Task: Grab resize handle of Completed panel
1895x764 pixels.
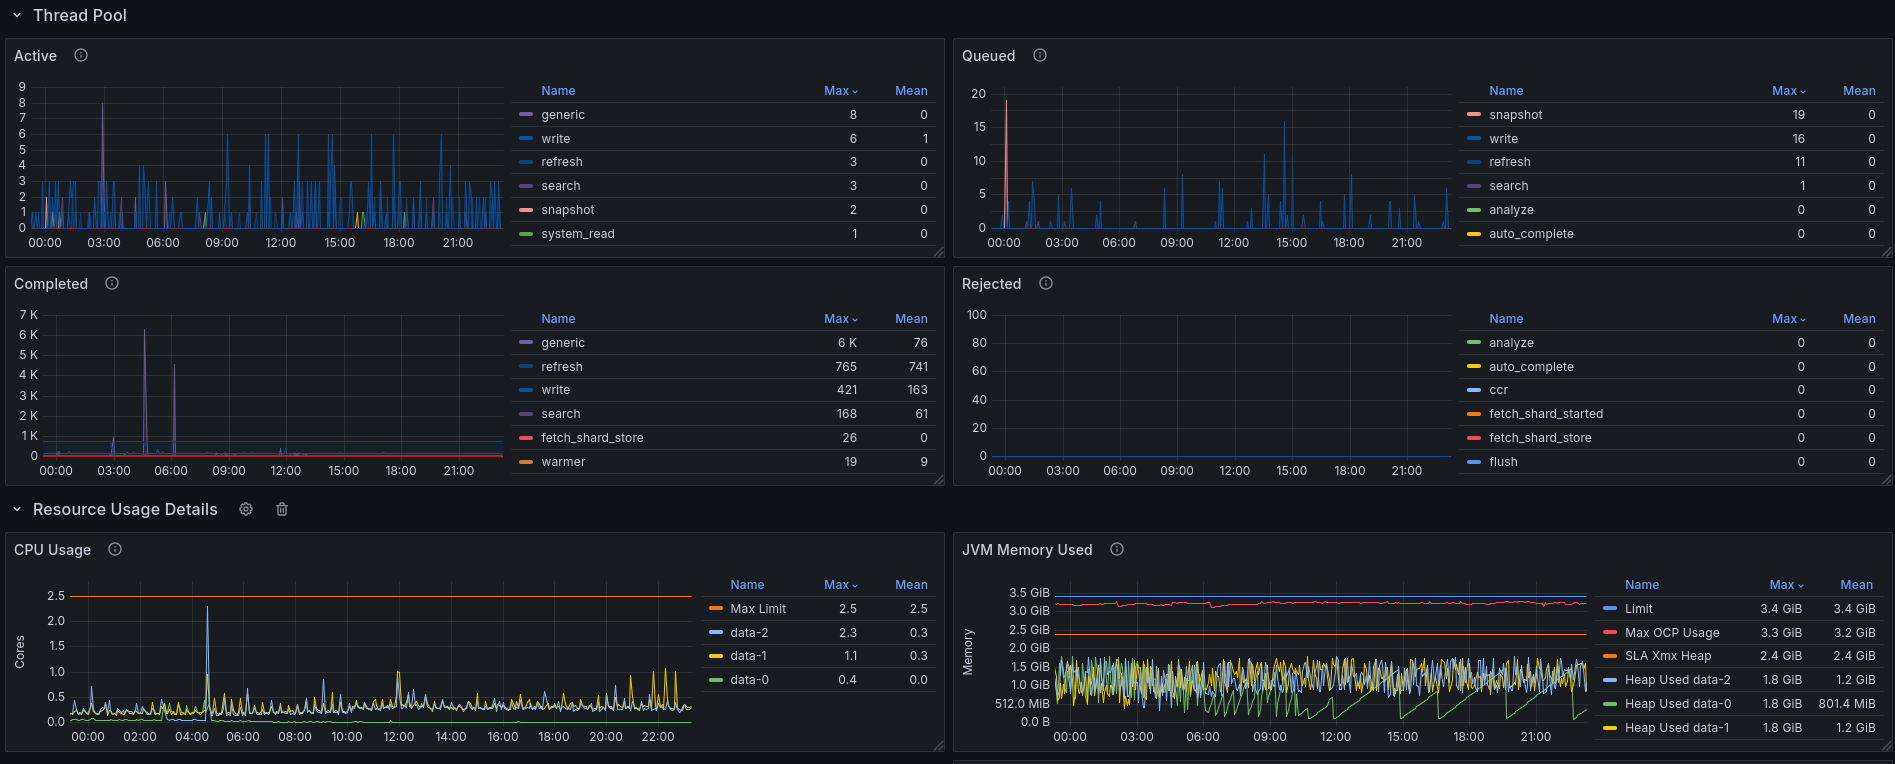Action: click(x=939, y=480)
